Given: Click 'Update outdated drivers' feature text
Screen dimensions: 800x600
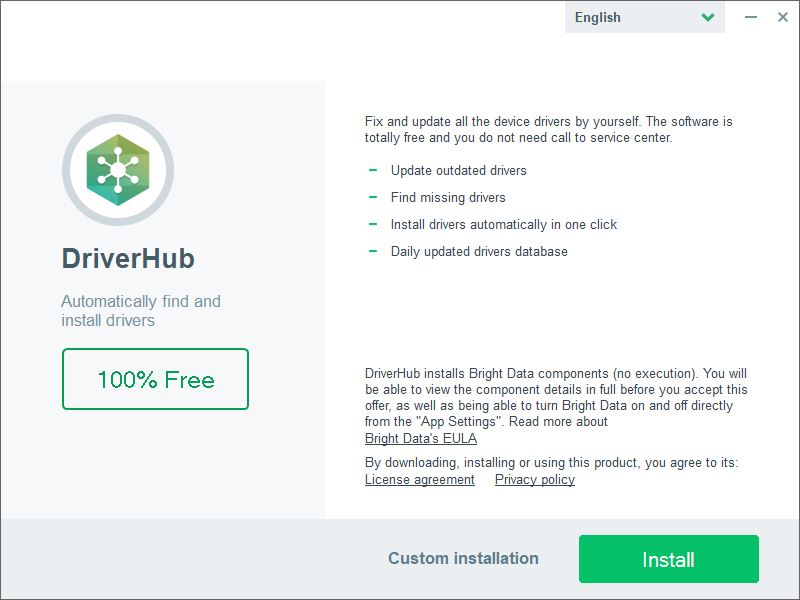Looking at the screenshot, I should click(458, 170).
